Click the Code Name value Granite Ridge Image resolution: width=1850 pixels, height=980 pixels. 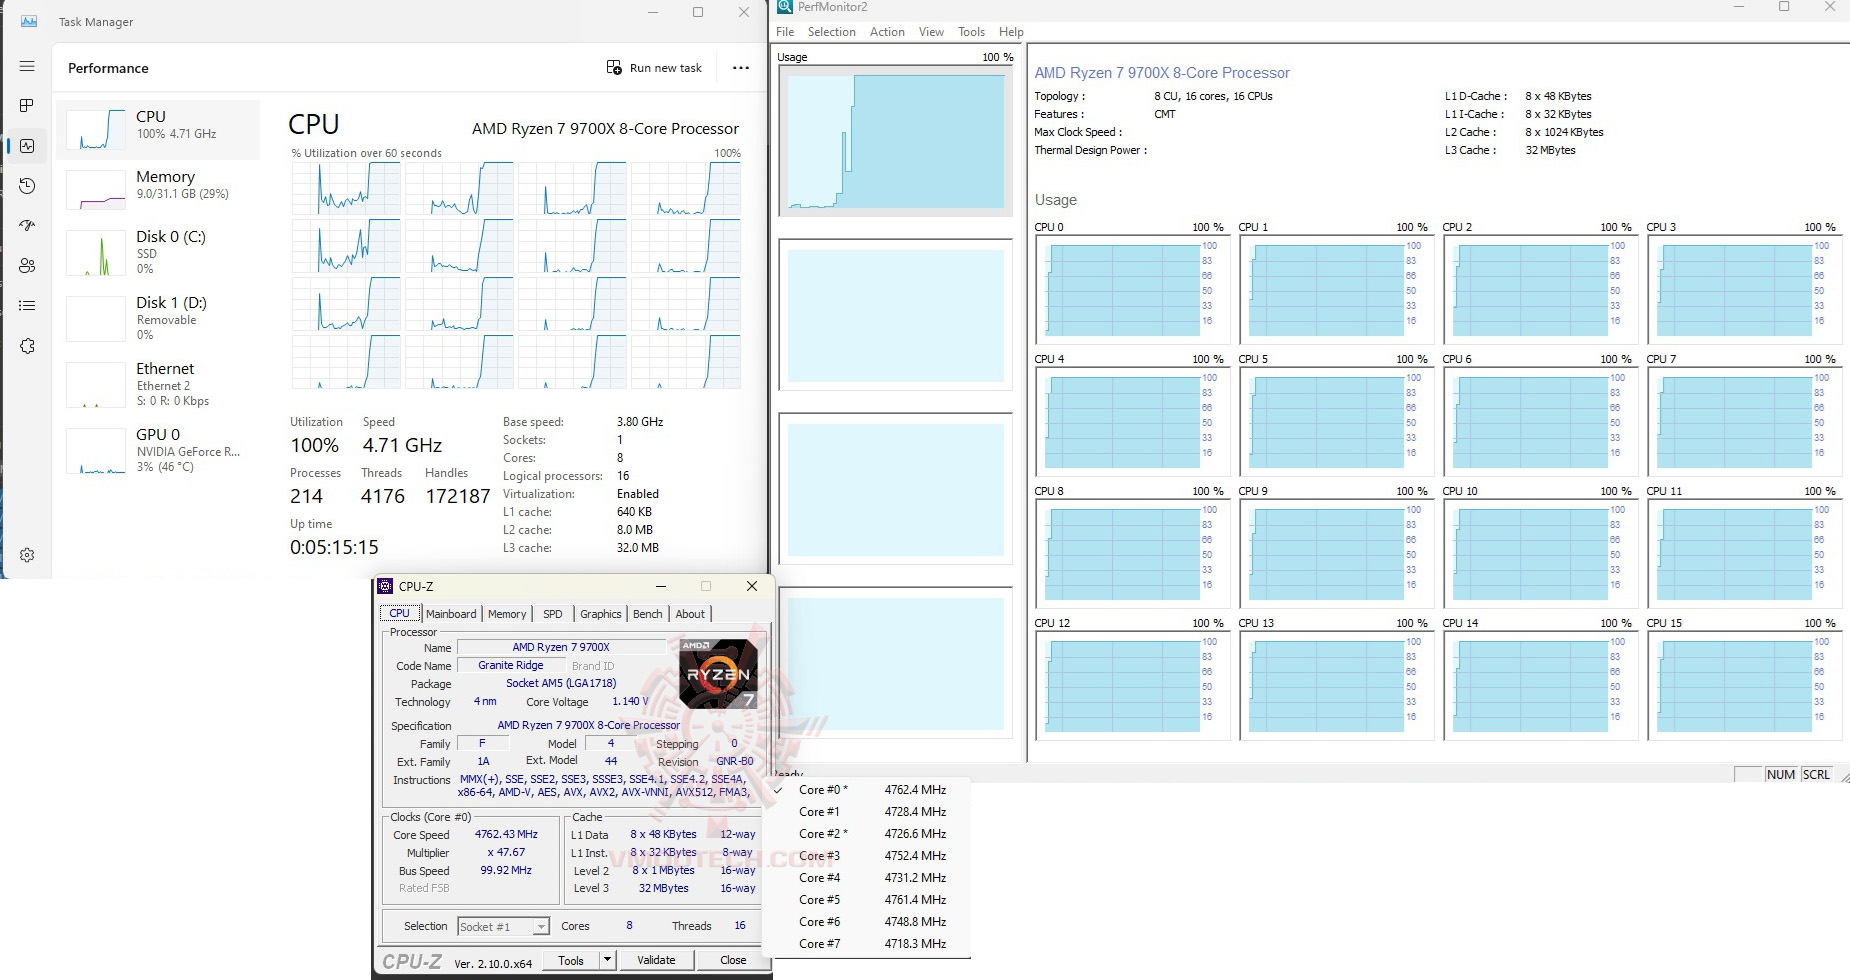pos(511,665)
